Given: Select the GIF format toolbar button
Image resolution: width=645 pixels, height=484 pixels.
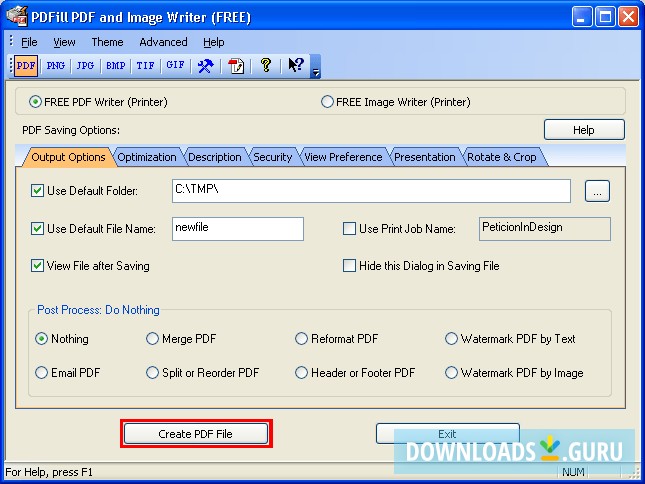Looking at the screenshot, I should 175,66.
